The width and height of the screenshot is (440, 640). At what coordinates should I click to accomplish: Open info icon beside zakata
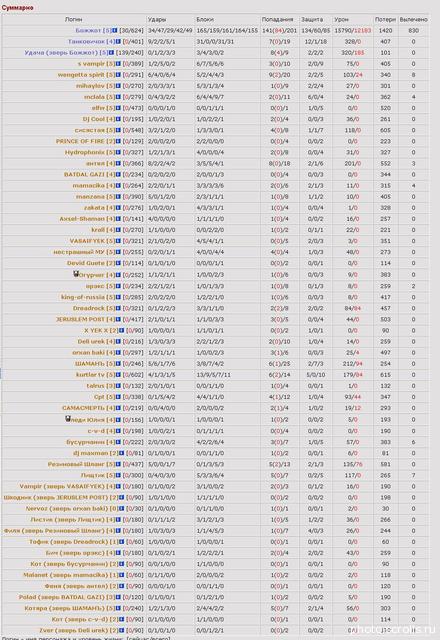click(x=118, y=208)
